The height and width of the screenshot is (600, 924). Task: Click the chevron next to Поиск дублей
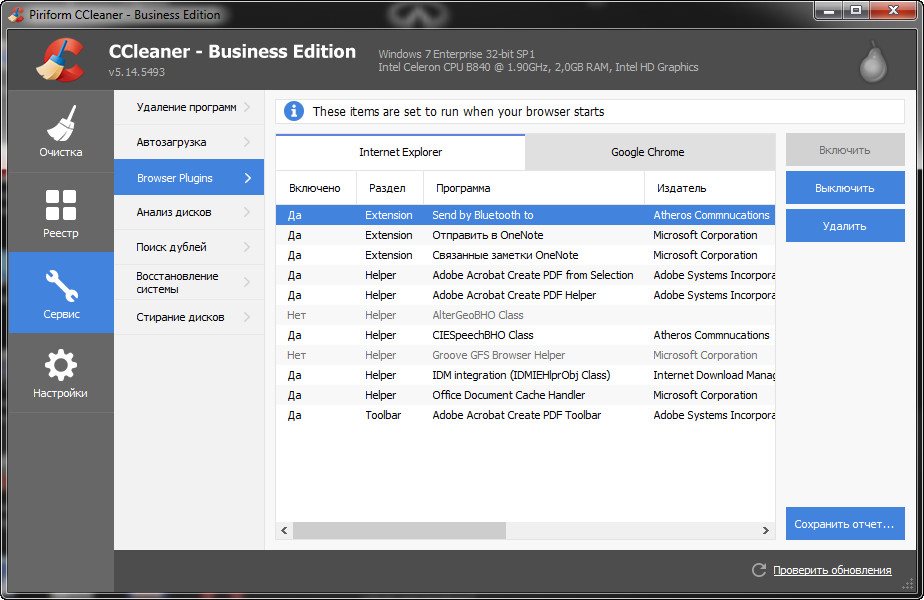(x=247, y=247)
